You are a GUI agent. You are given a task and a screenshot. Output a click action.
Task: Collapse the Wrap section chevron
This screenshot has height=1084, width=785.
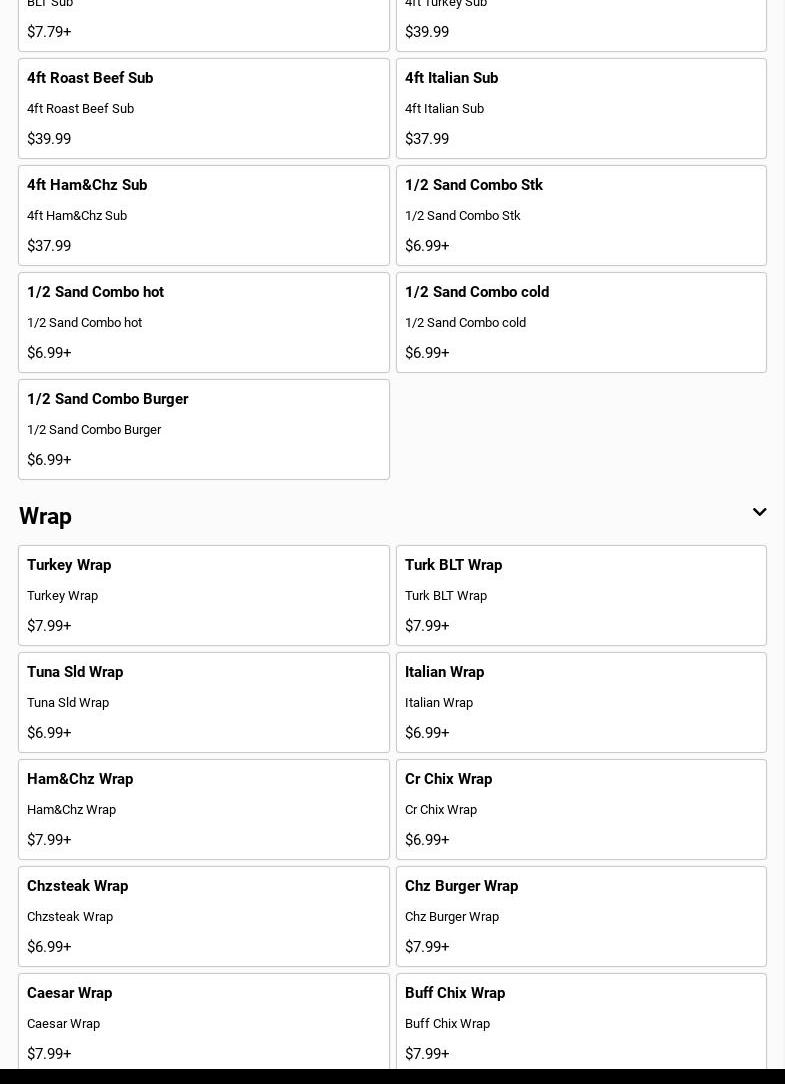pyautogui.click(x=759, y=513)
